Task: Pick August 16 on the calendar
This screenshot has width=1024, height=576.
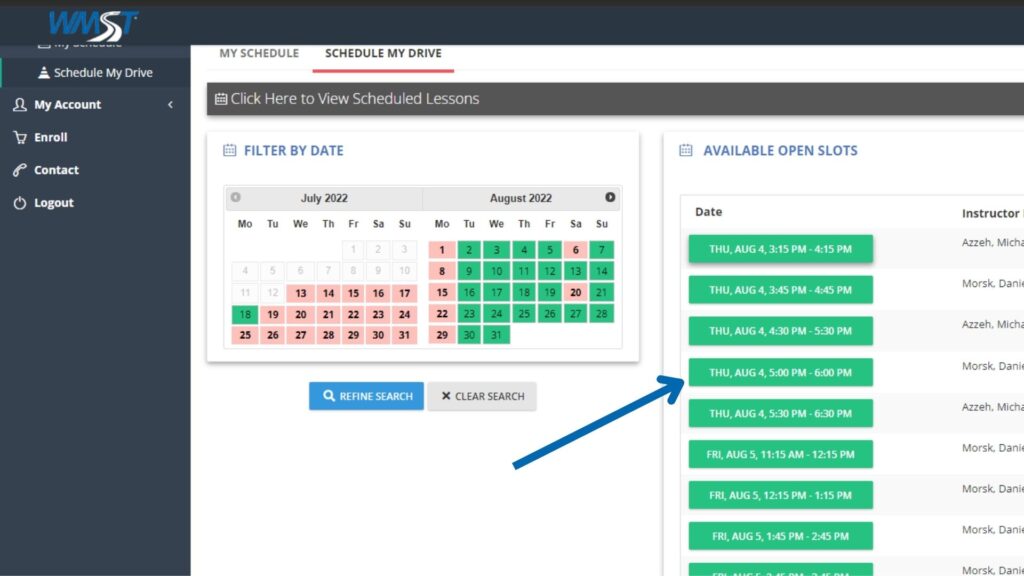Action: tap(469, 293)
